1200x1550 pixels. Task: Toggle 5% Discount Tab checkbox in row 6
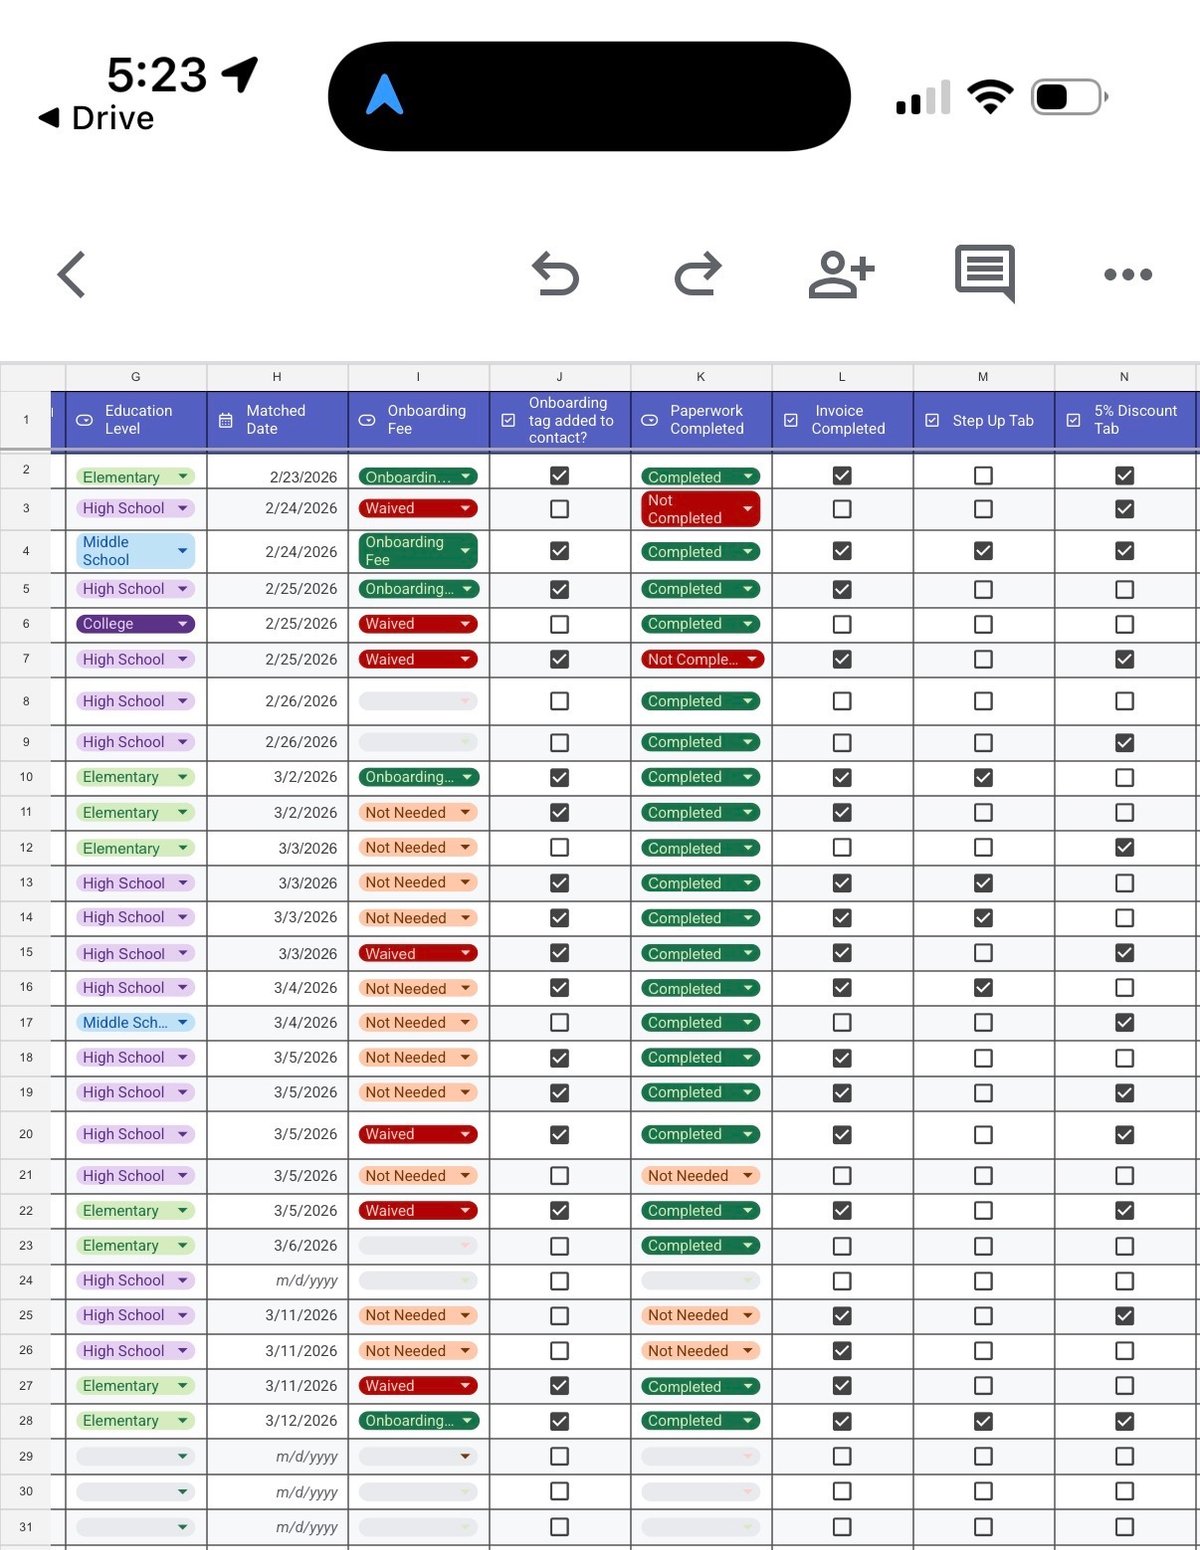(1124, 624)
